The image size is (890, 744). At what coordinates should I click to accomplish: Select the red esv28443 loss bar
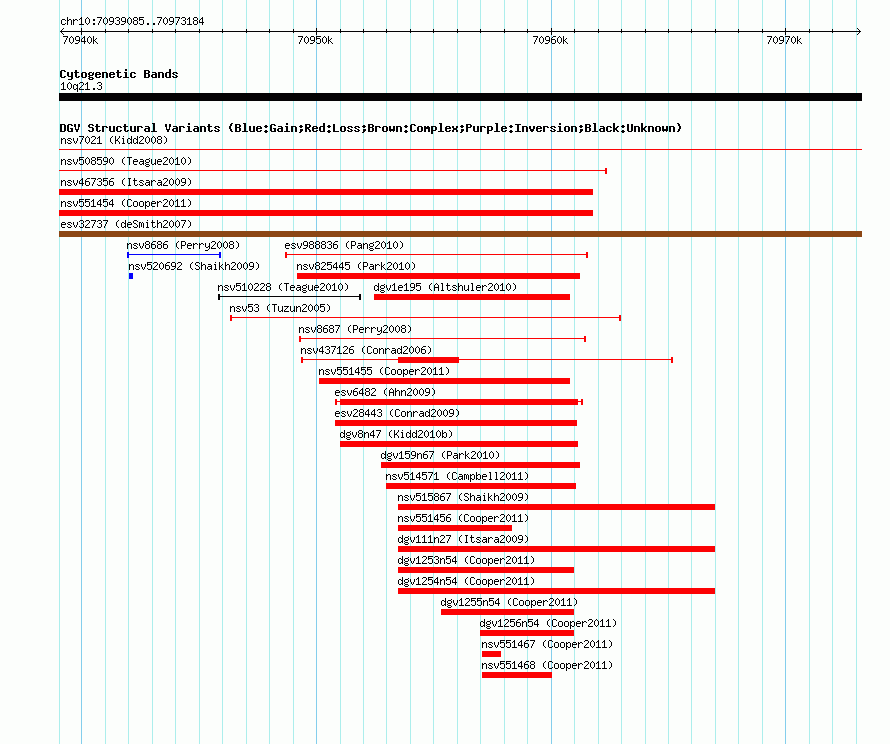pyautogui.click(x=456, y=423)
